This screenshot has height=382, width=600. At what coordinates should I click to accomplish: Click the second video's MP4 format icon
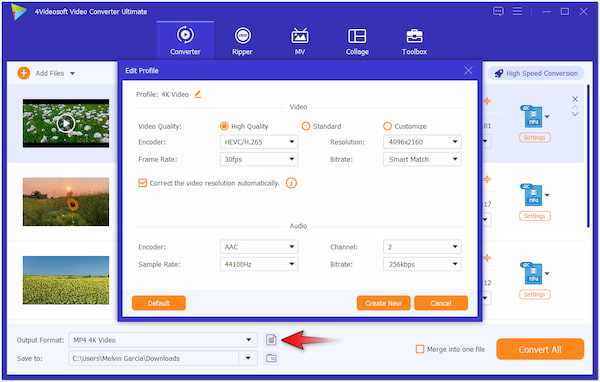point(532,194)
